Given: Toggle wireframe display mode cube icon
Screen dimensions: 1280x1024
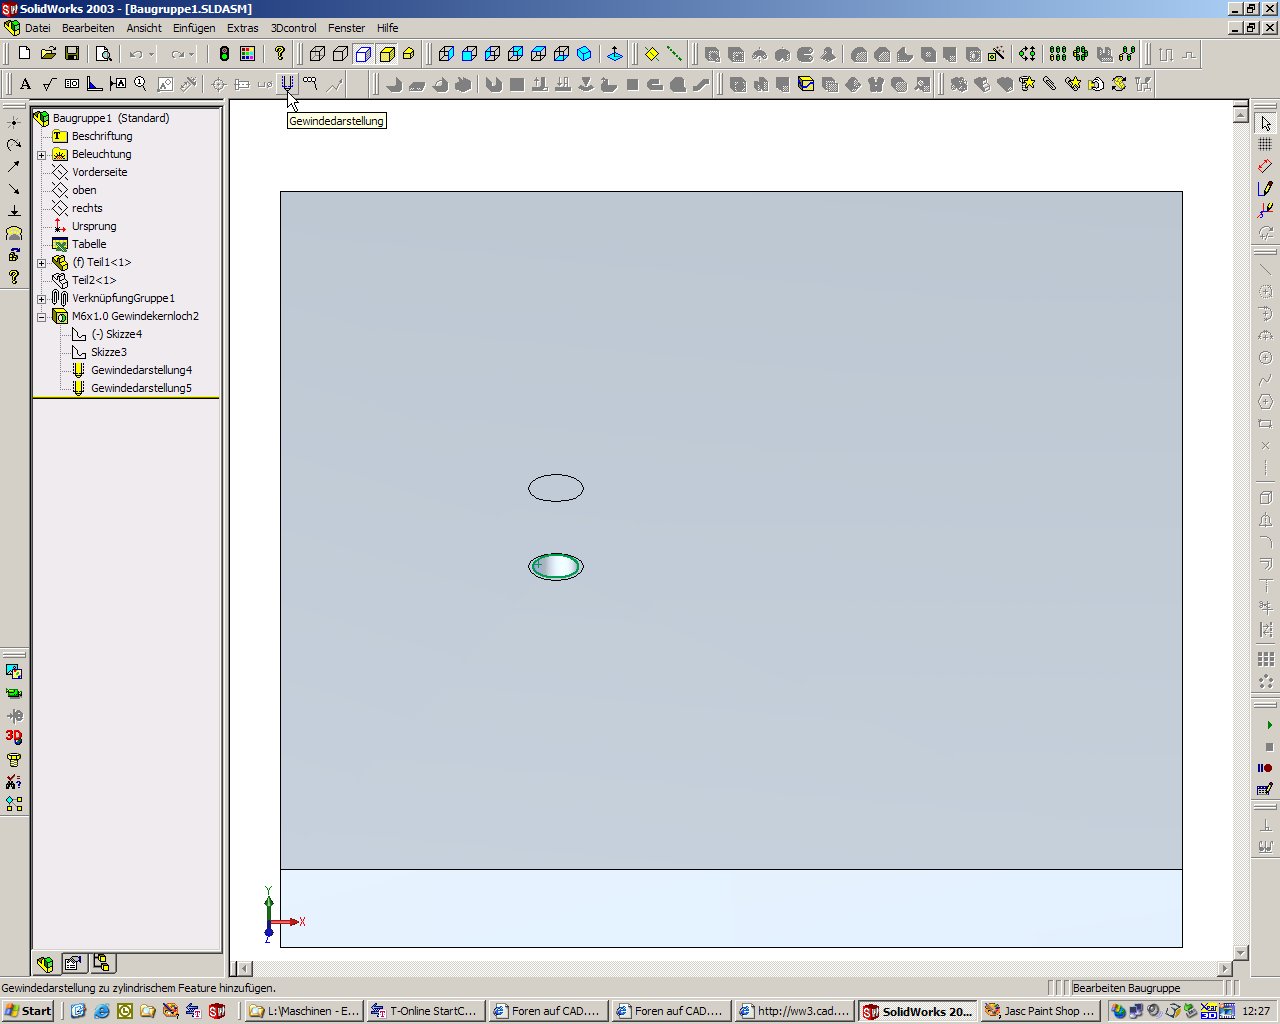Looking at the screenshot, I should [x=318, y=54].
